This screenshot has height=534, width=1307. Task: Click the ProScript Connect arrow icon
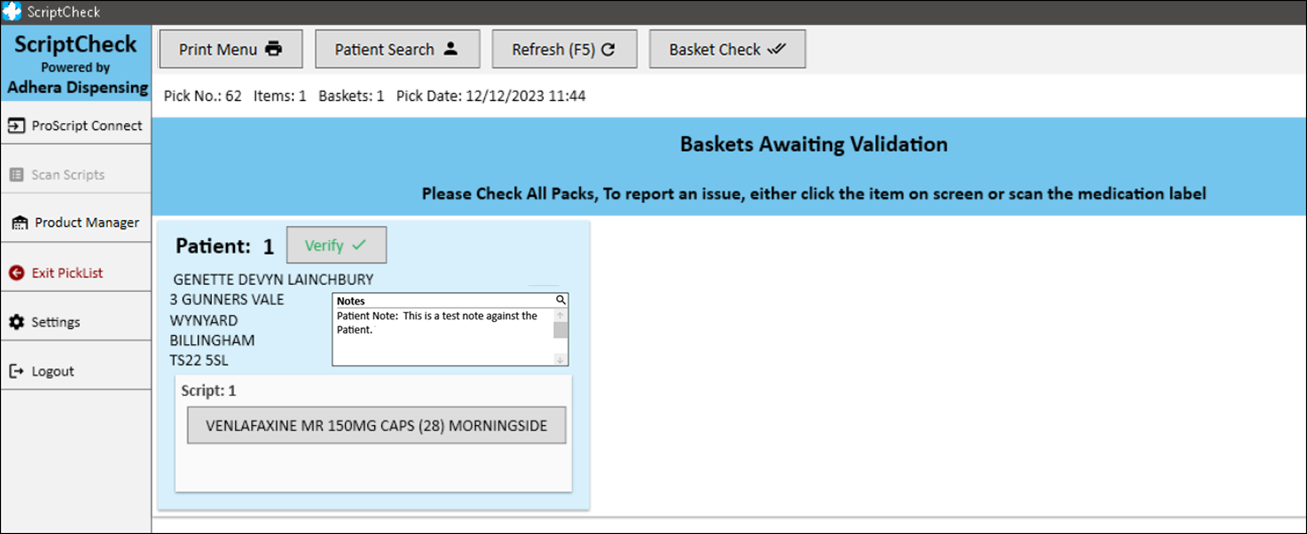point(16,126)
